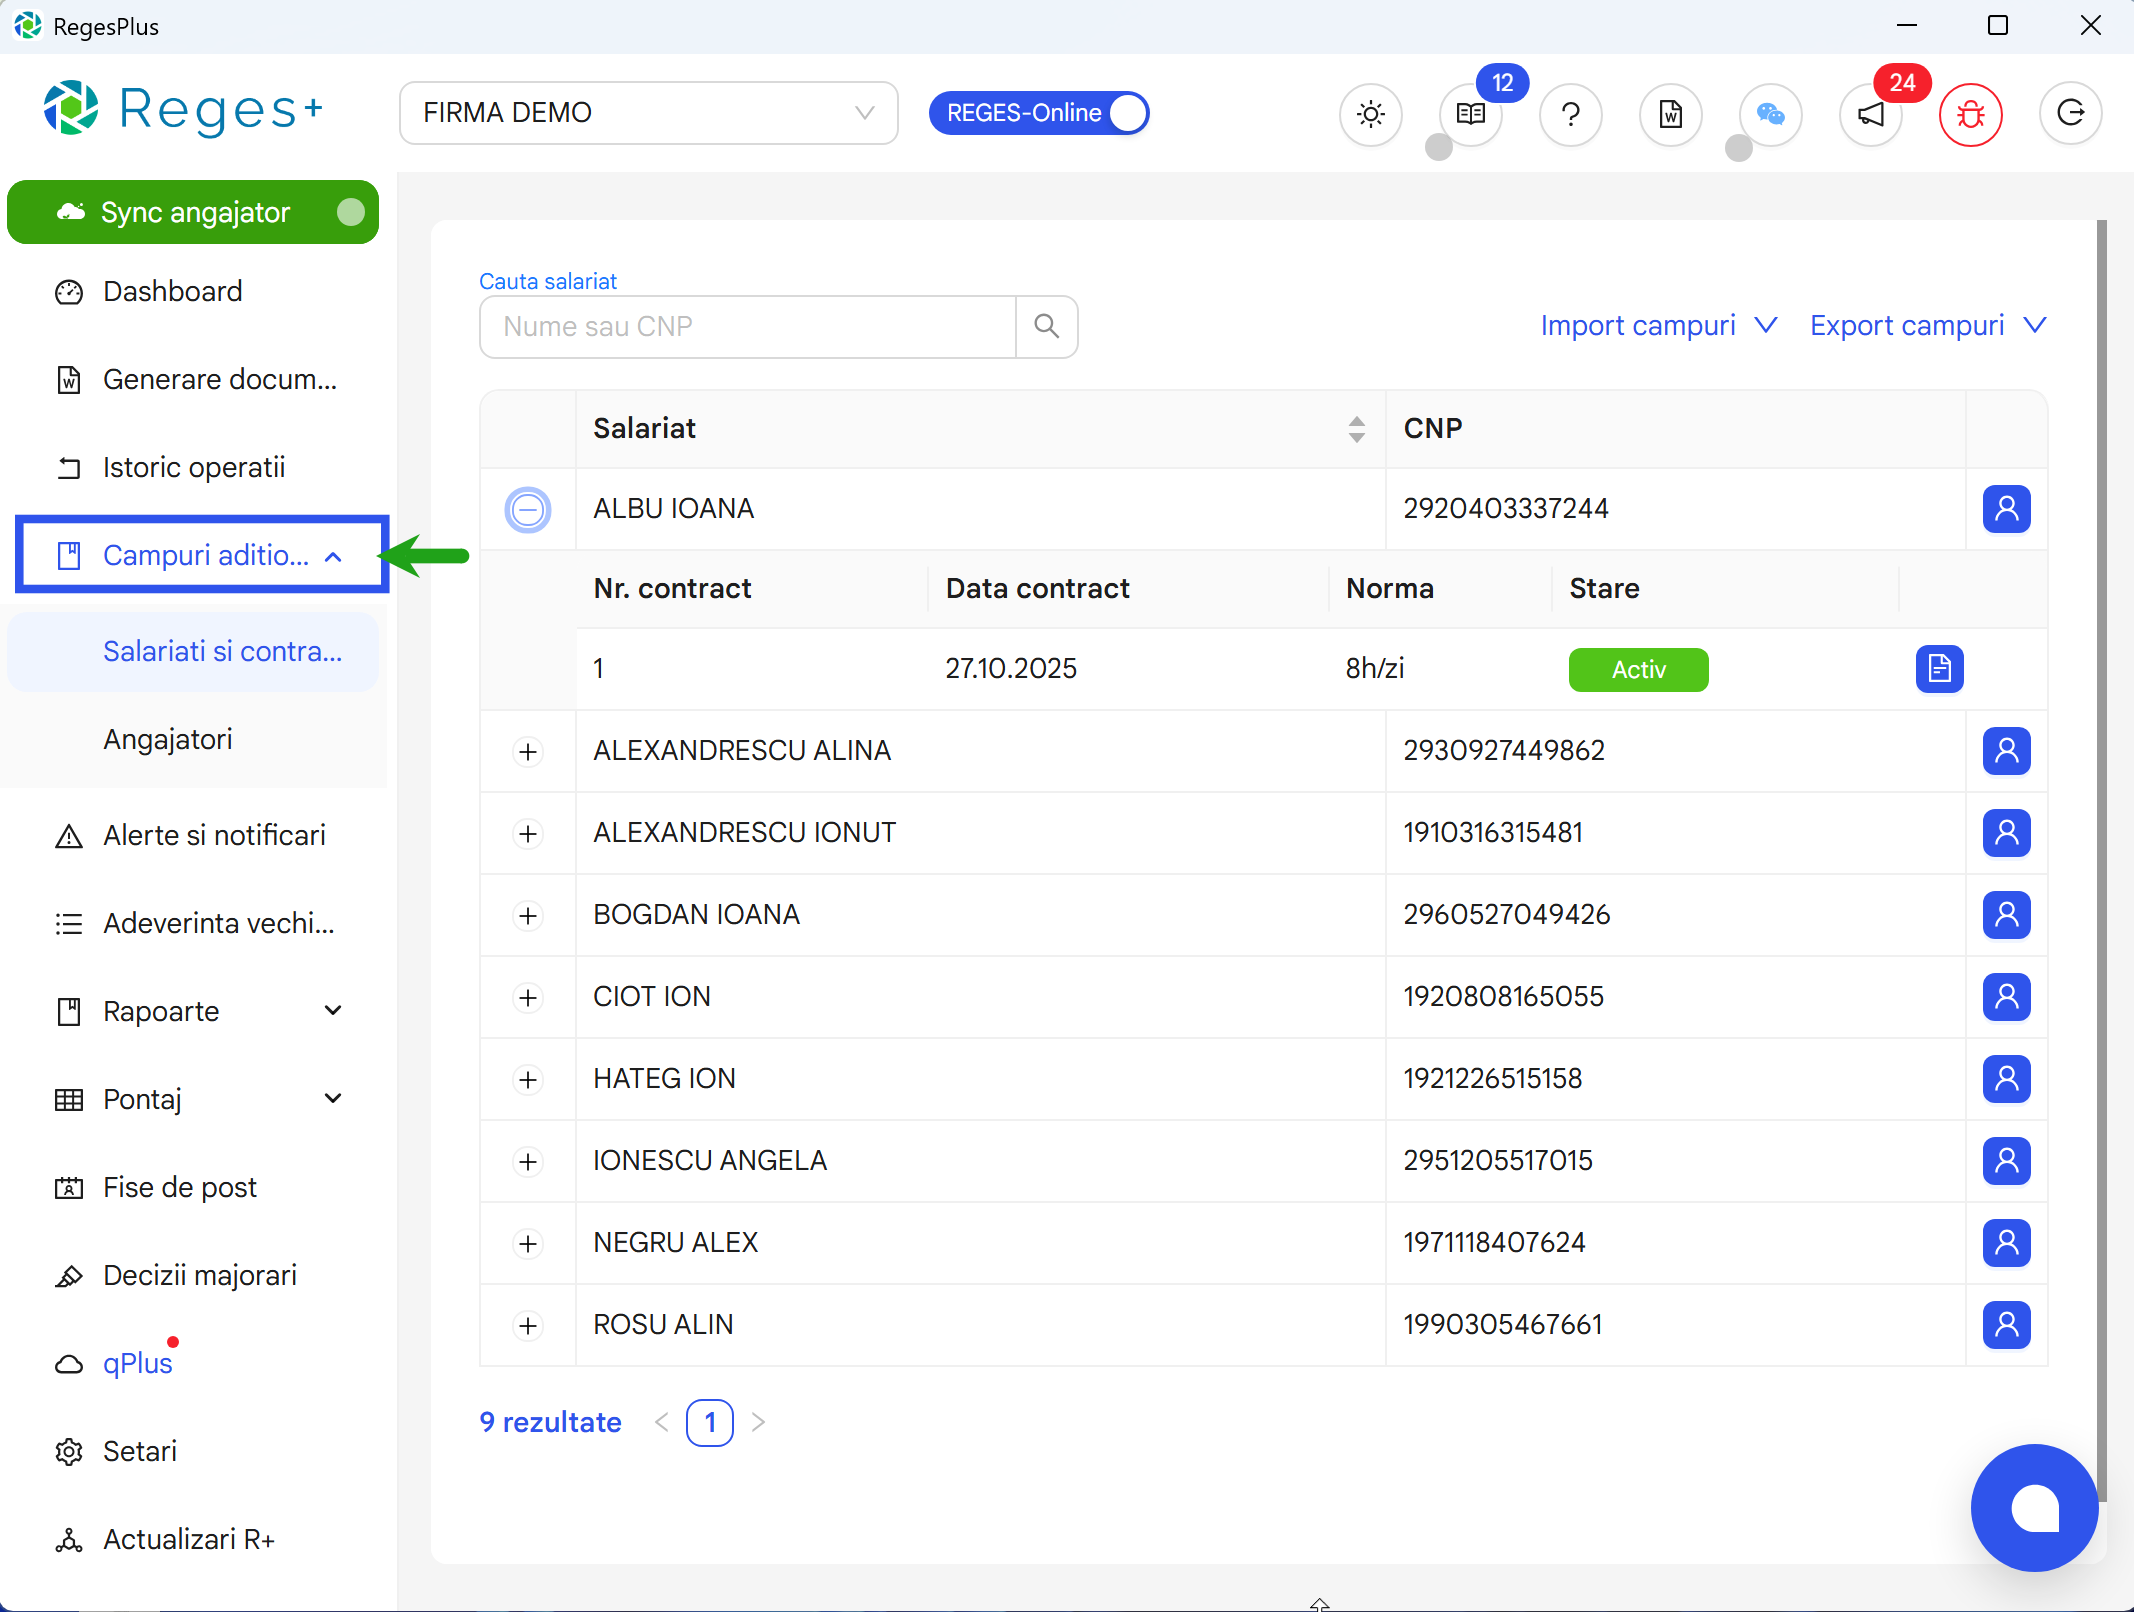Open Istoric operatii from the sidebar
The width and height of the screenshot is (2134, 1612).
(194, 467)
